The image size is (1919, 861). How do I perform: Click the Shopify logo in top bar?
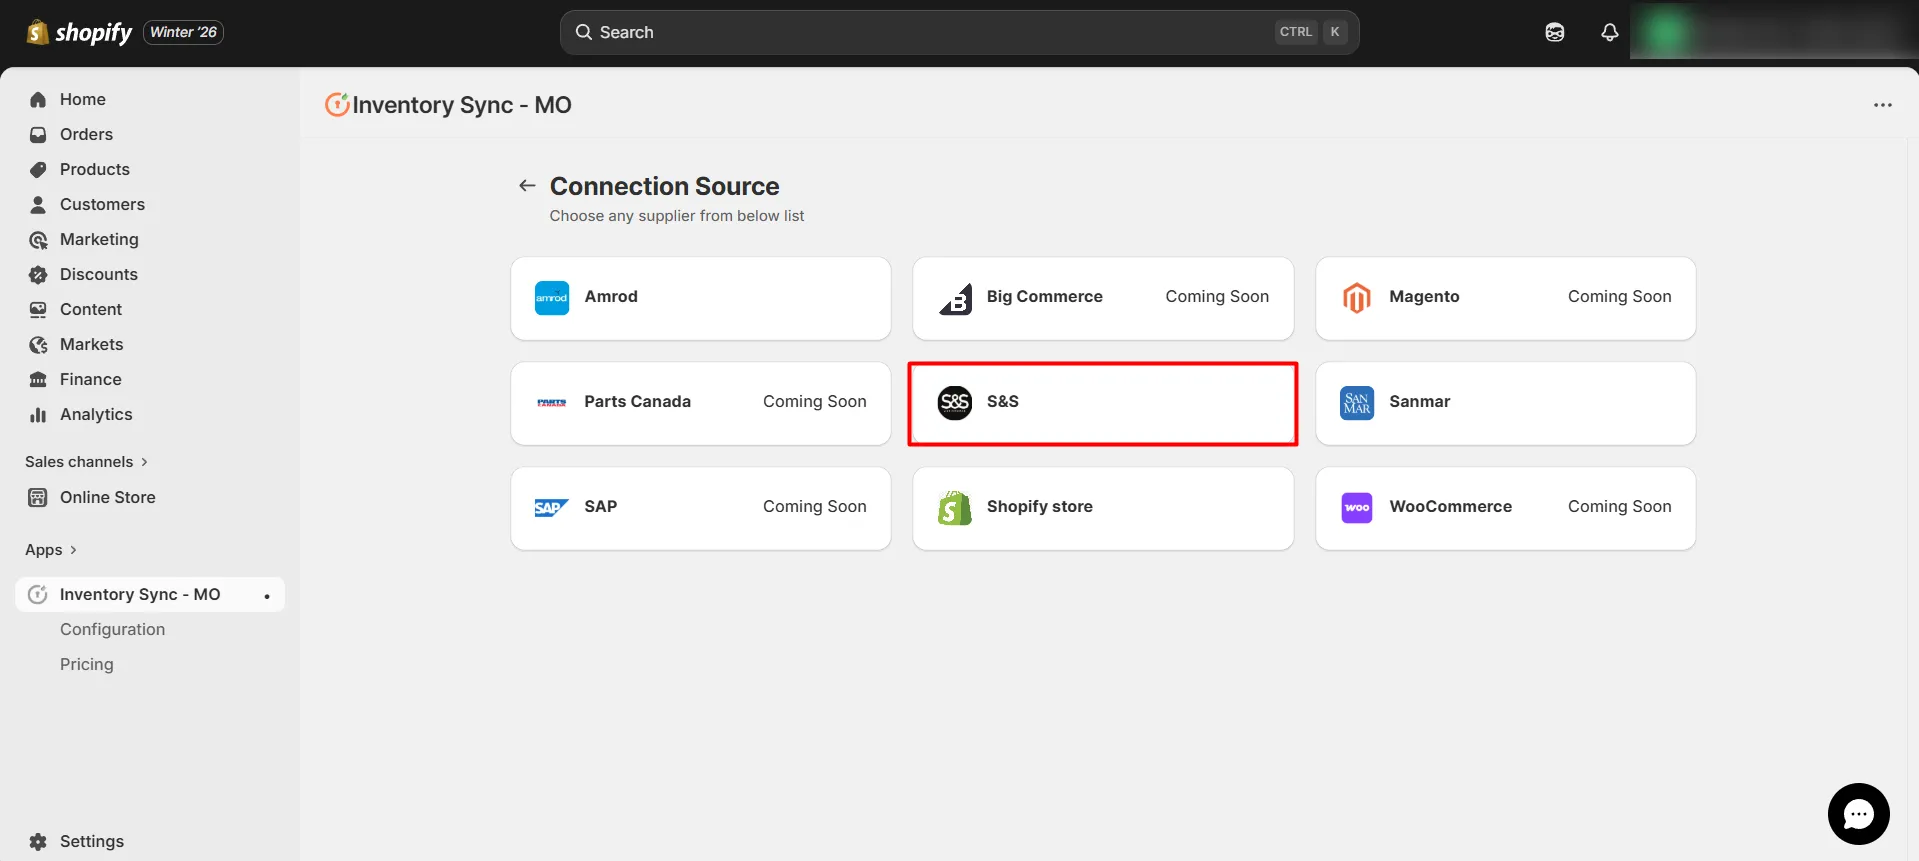[x=79, y=32]
